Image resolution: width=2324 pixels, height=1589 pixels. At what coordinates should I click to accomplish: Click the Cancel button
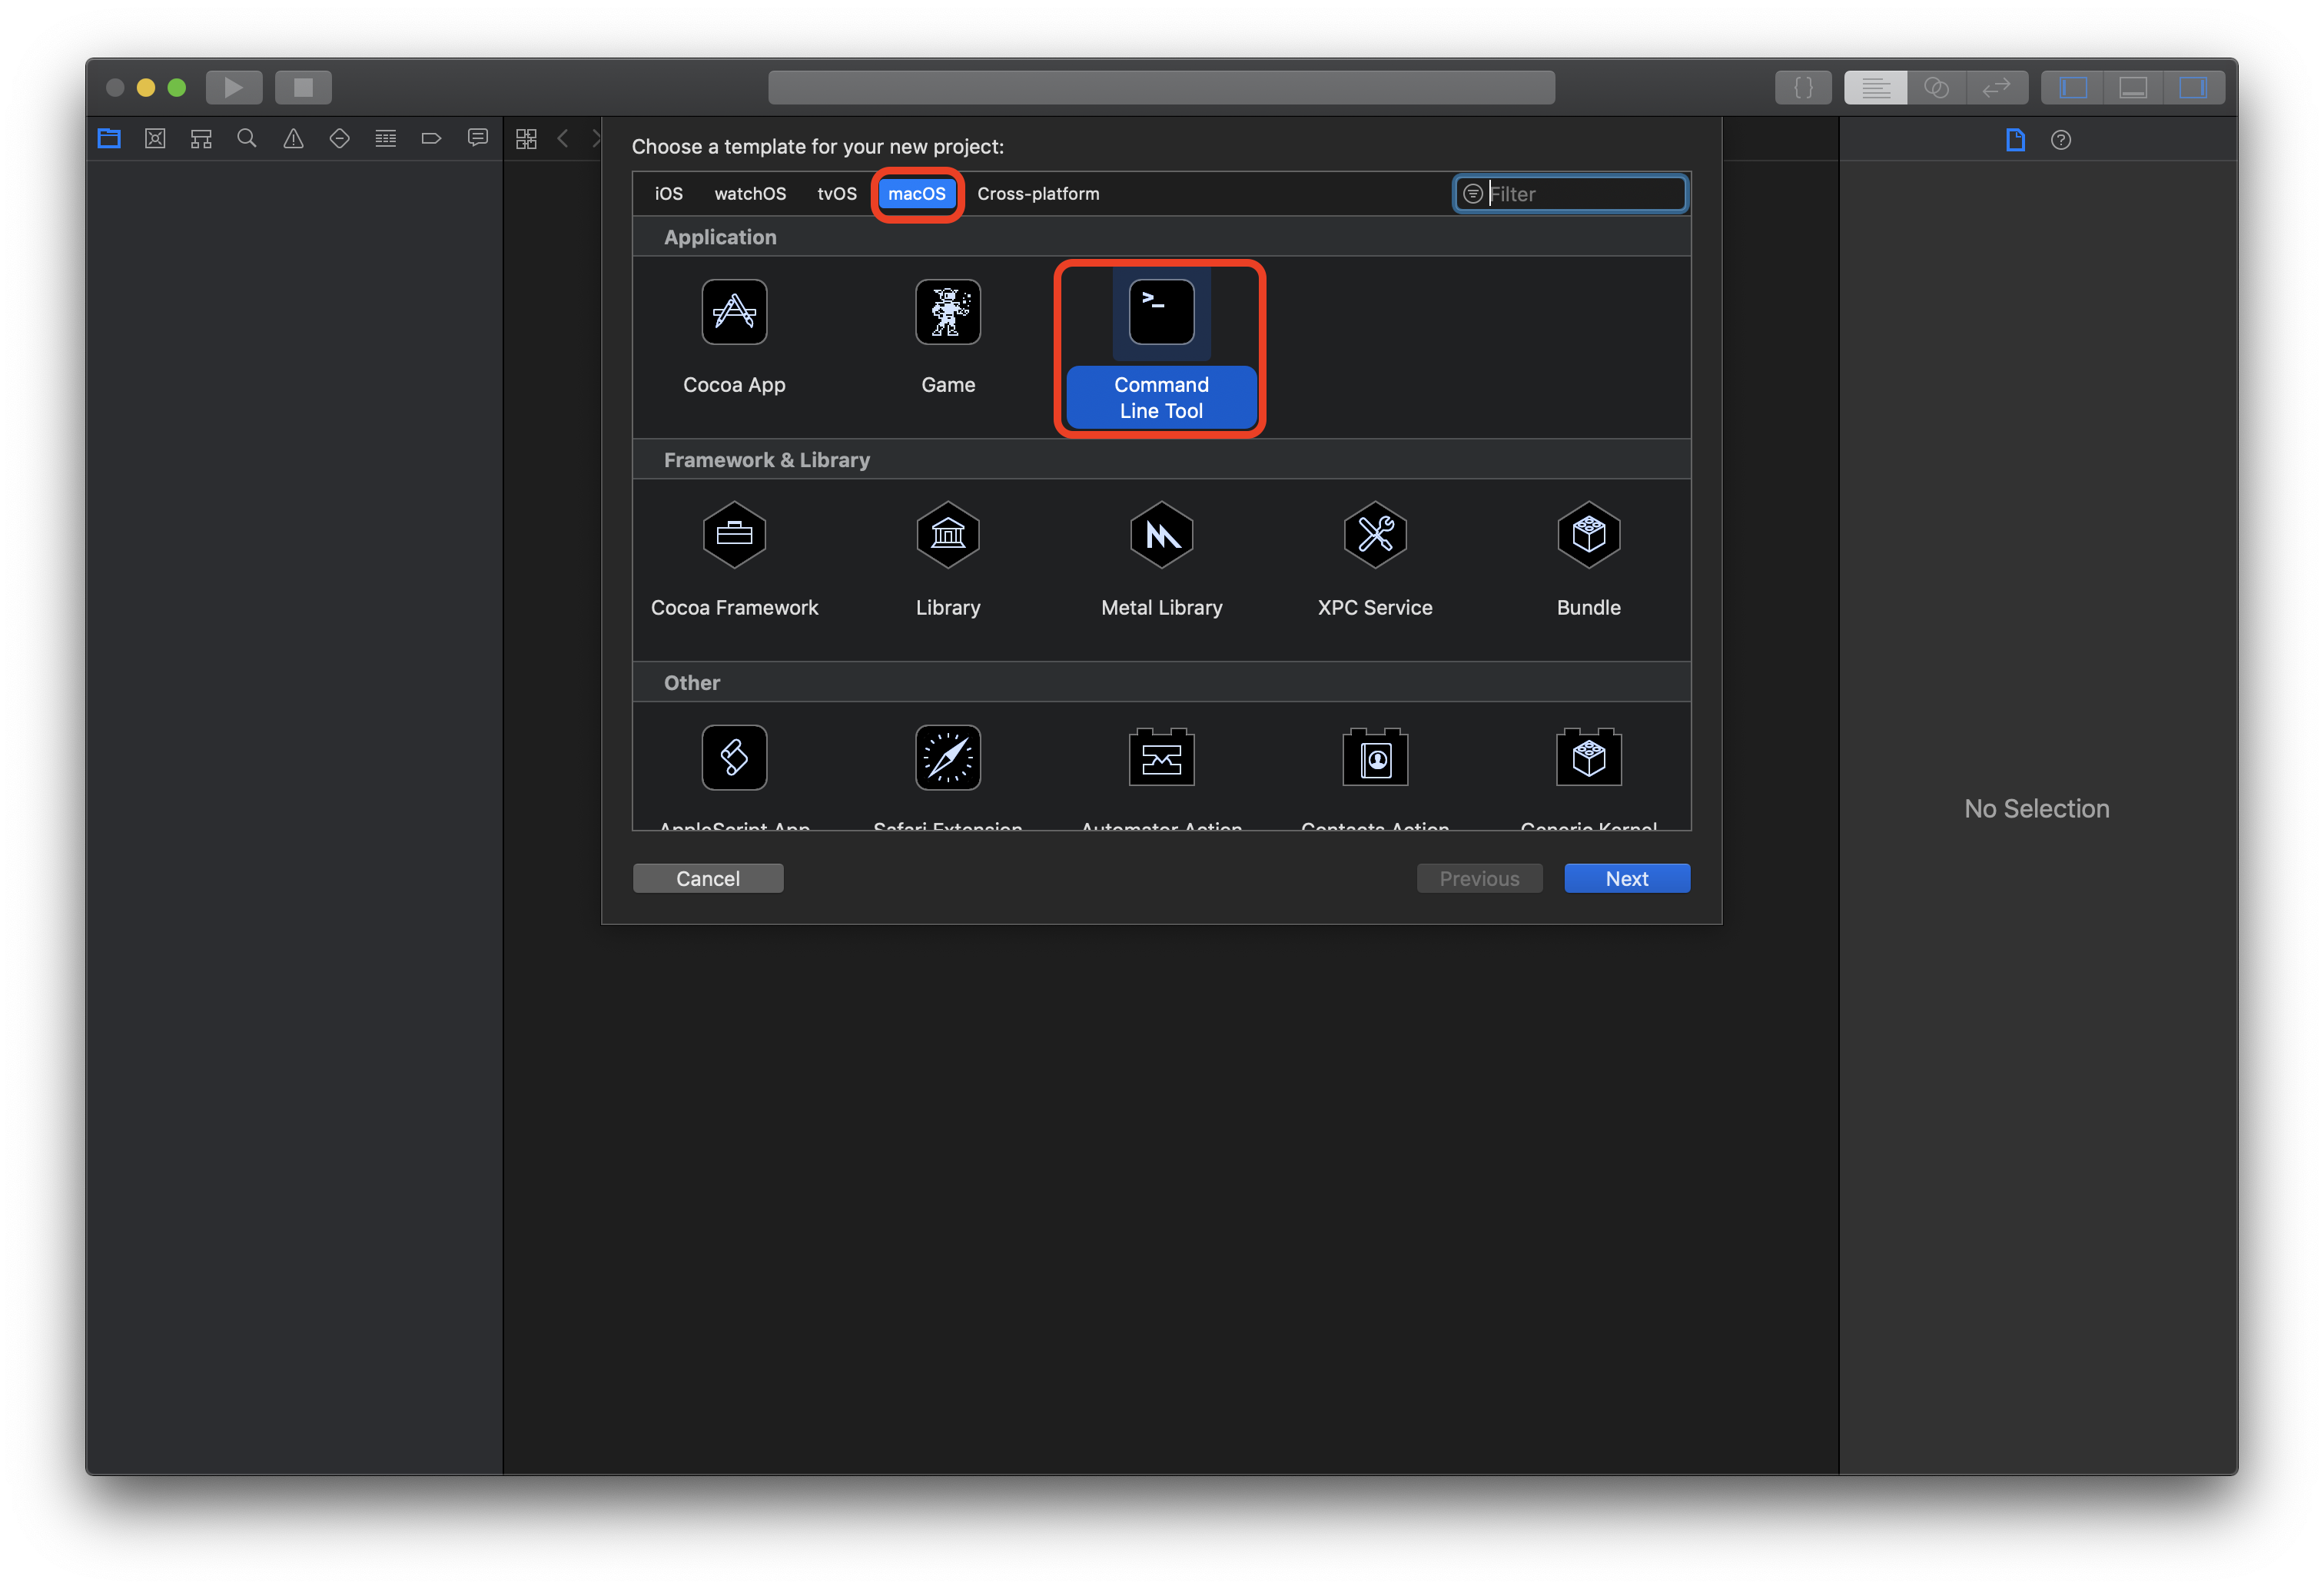pos(708,878)
